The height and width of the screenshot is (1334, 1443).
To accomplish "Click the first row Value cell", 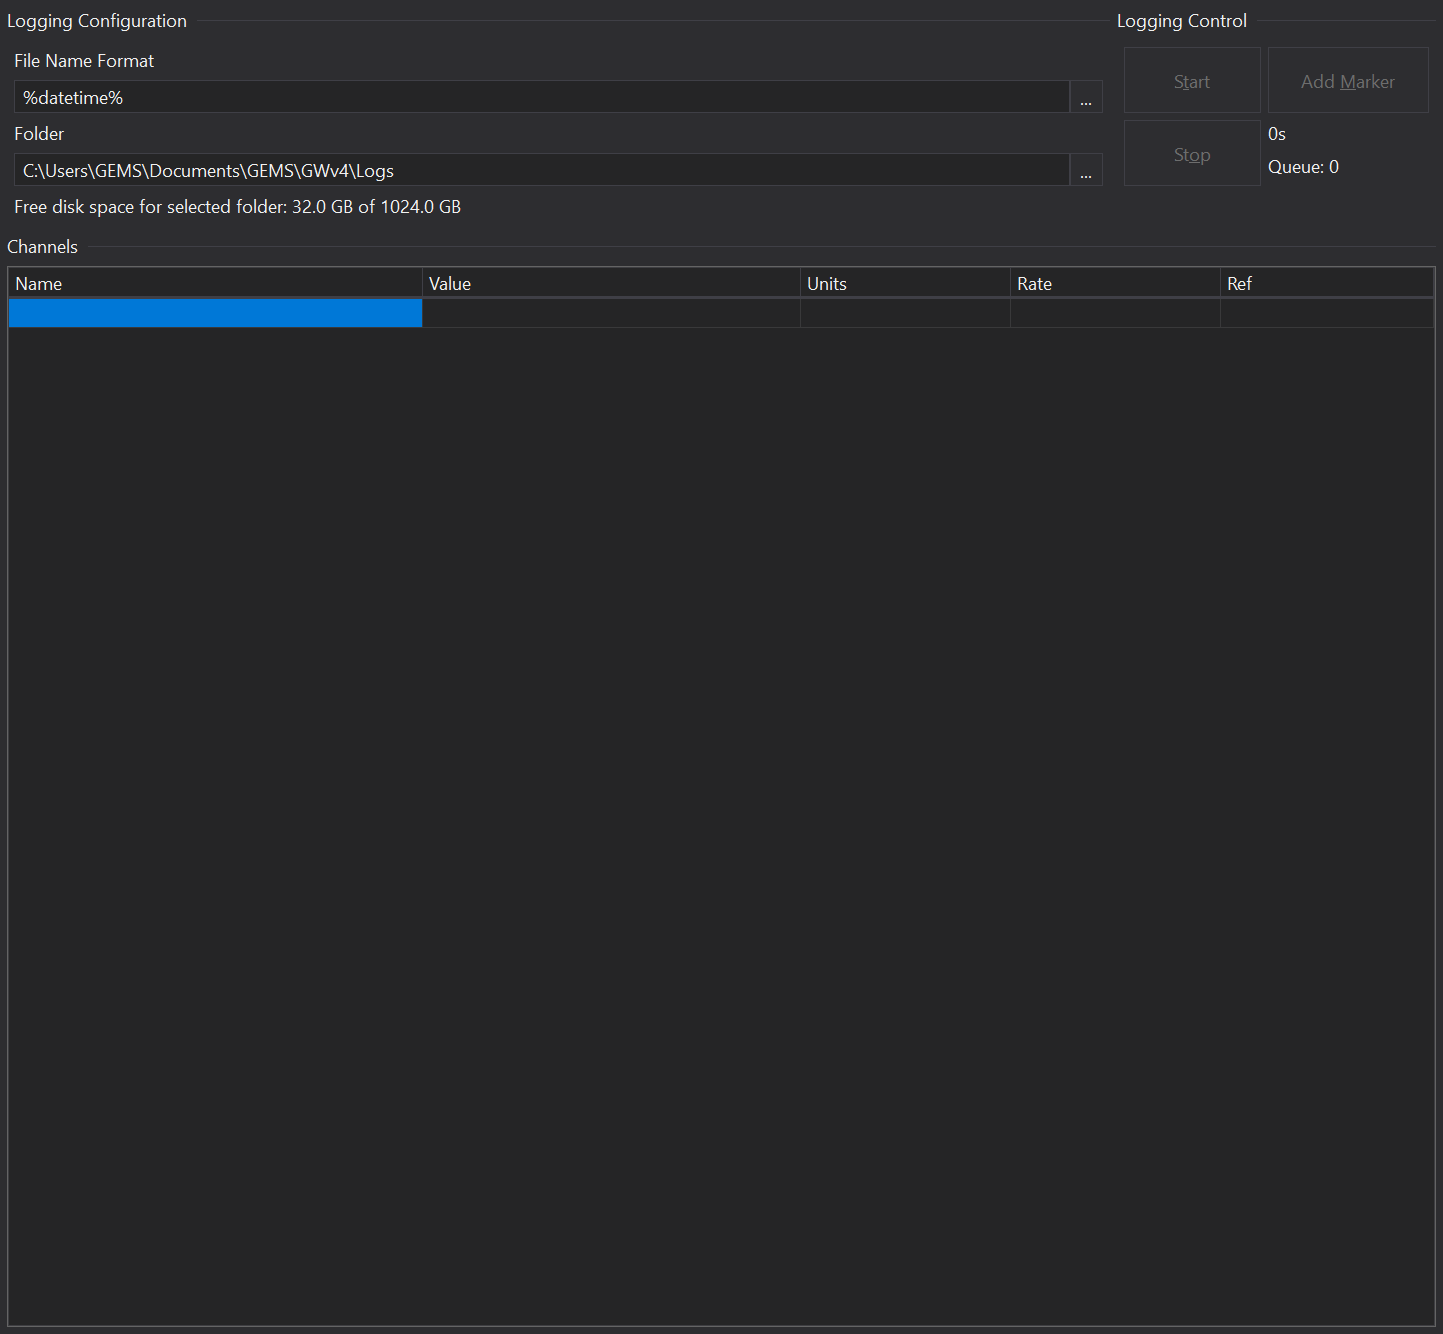I will coord(610,314).
